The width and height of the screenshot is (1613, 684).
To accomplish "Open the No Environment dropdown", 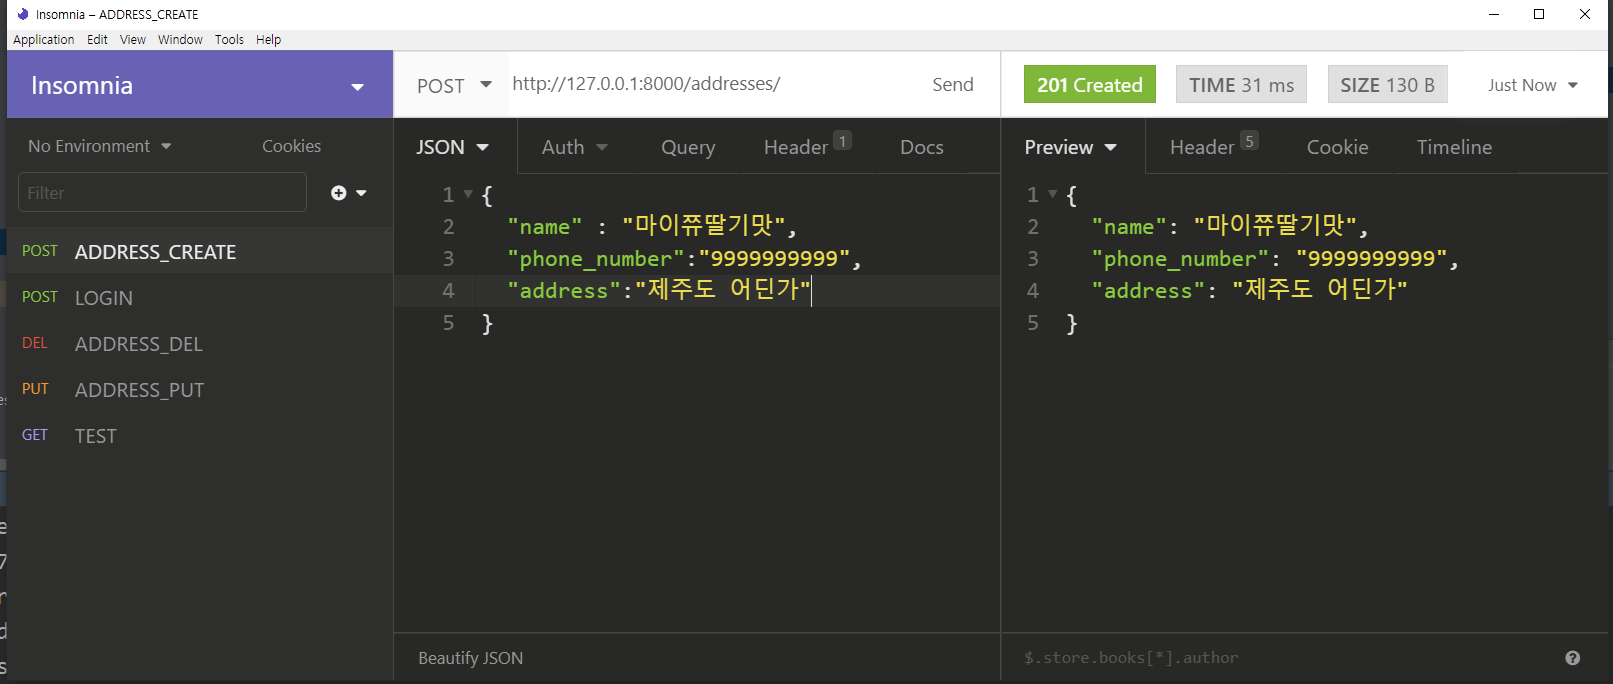I will click(100, 146).
